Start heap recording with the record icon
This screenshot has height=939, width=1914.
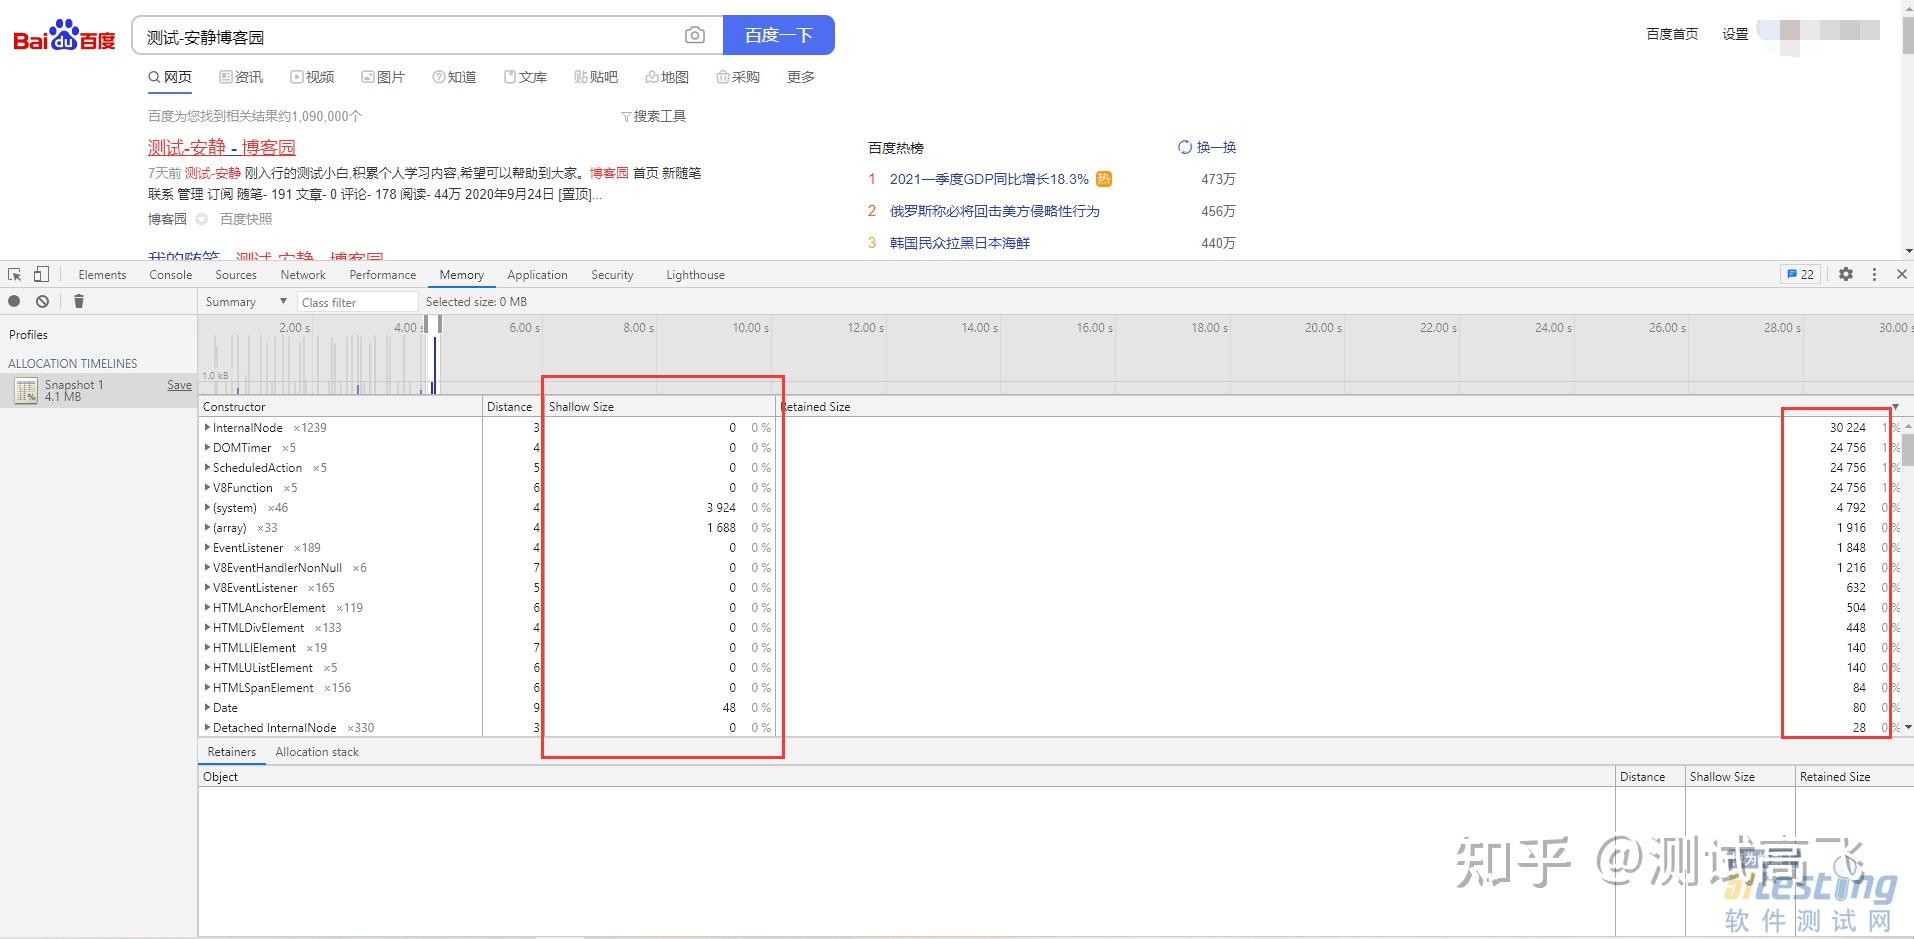(x=13, y=301)
